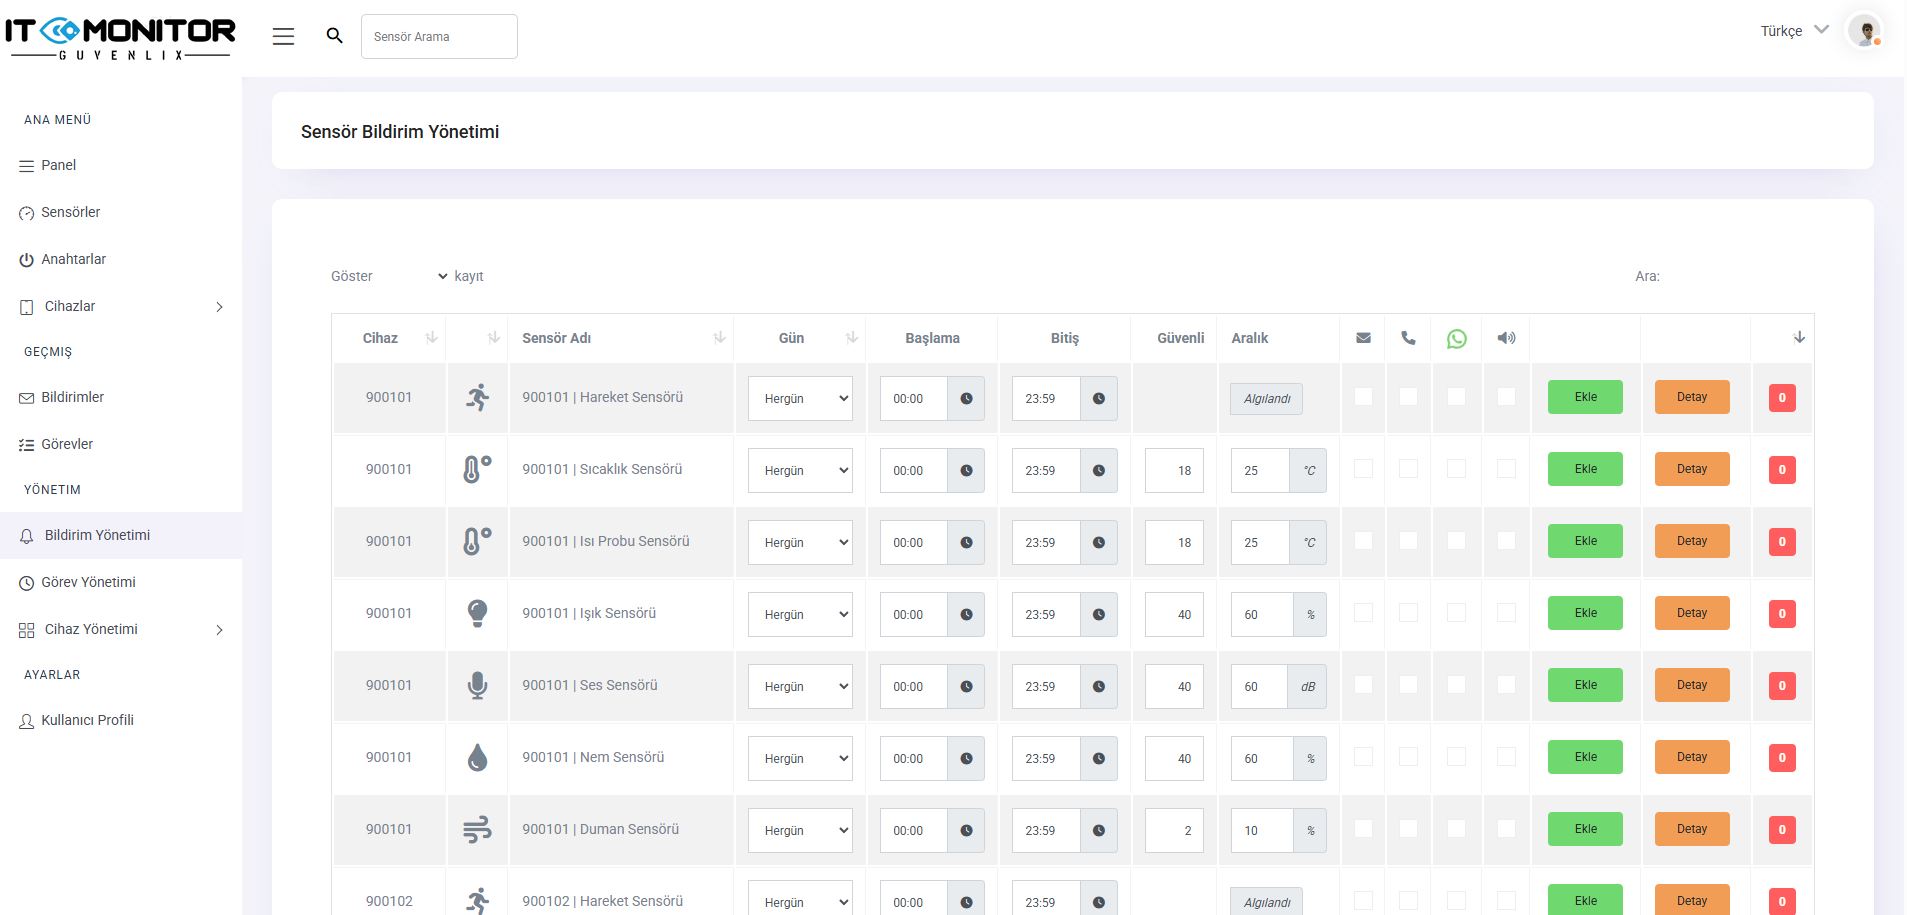Open day dropdown for 900101 Ses Sensörü
Image resolution: width=1907 pixels, height=915 pixels.
(x=800, y=687)
